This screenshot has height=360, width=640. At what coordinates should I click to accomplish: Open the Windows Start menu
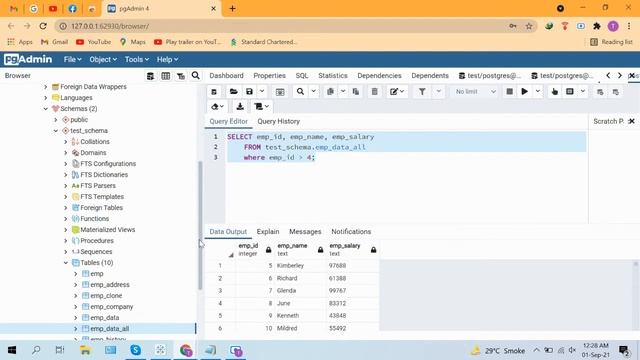click(x=12, y=350)
